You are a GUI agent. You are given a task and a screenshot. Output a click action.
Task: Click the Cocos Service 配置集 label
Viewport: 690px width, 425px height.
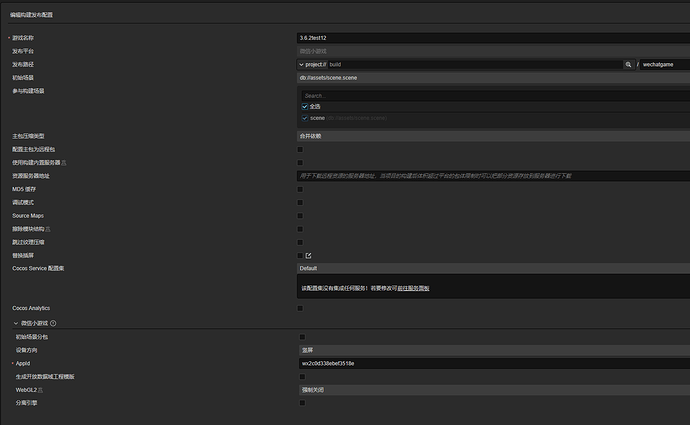tap(38, 268)
